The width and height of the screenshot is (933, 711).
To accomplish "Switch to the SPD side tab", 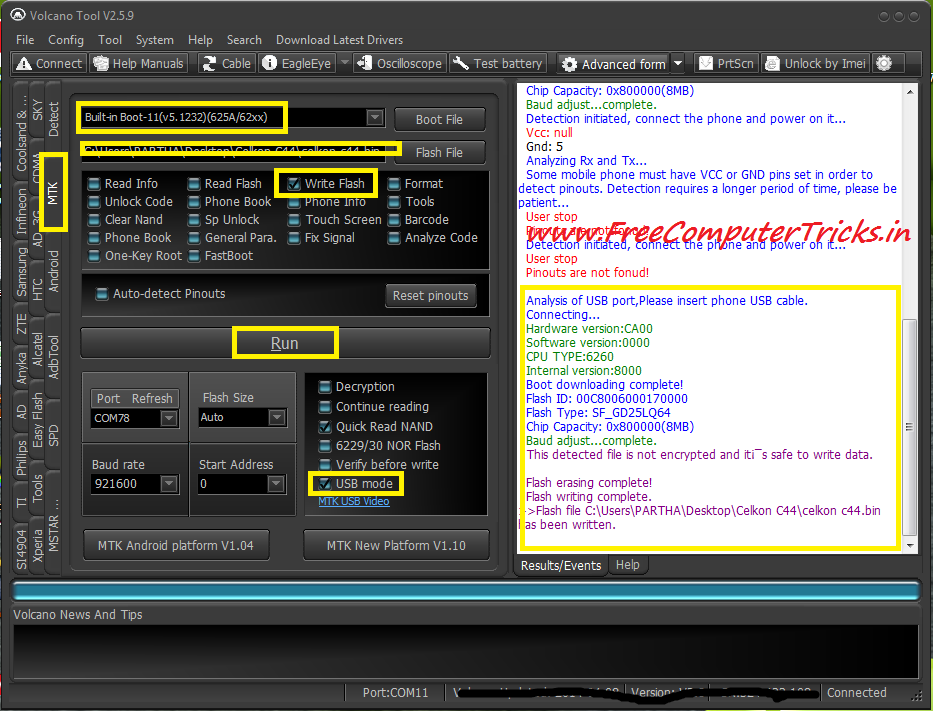I will [53, 436].
